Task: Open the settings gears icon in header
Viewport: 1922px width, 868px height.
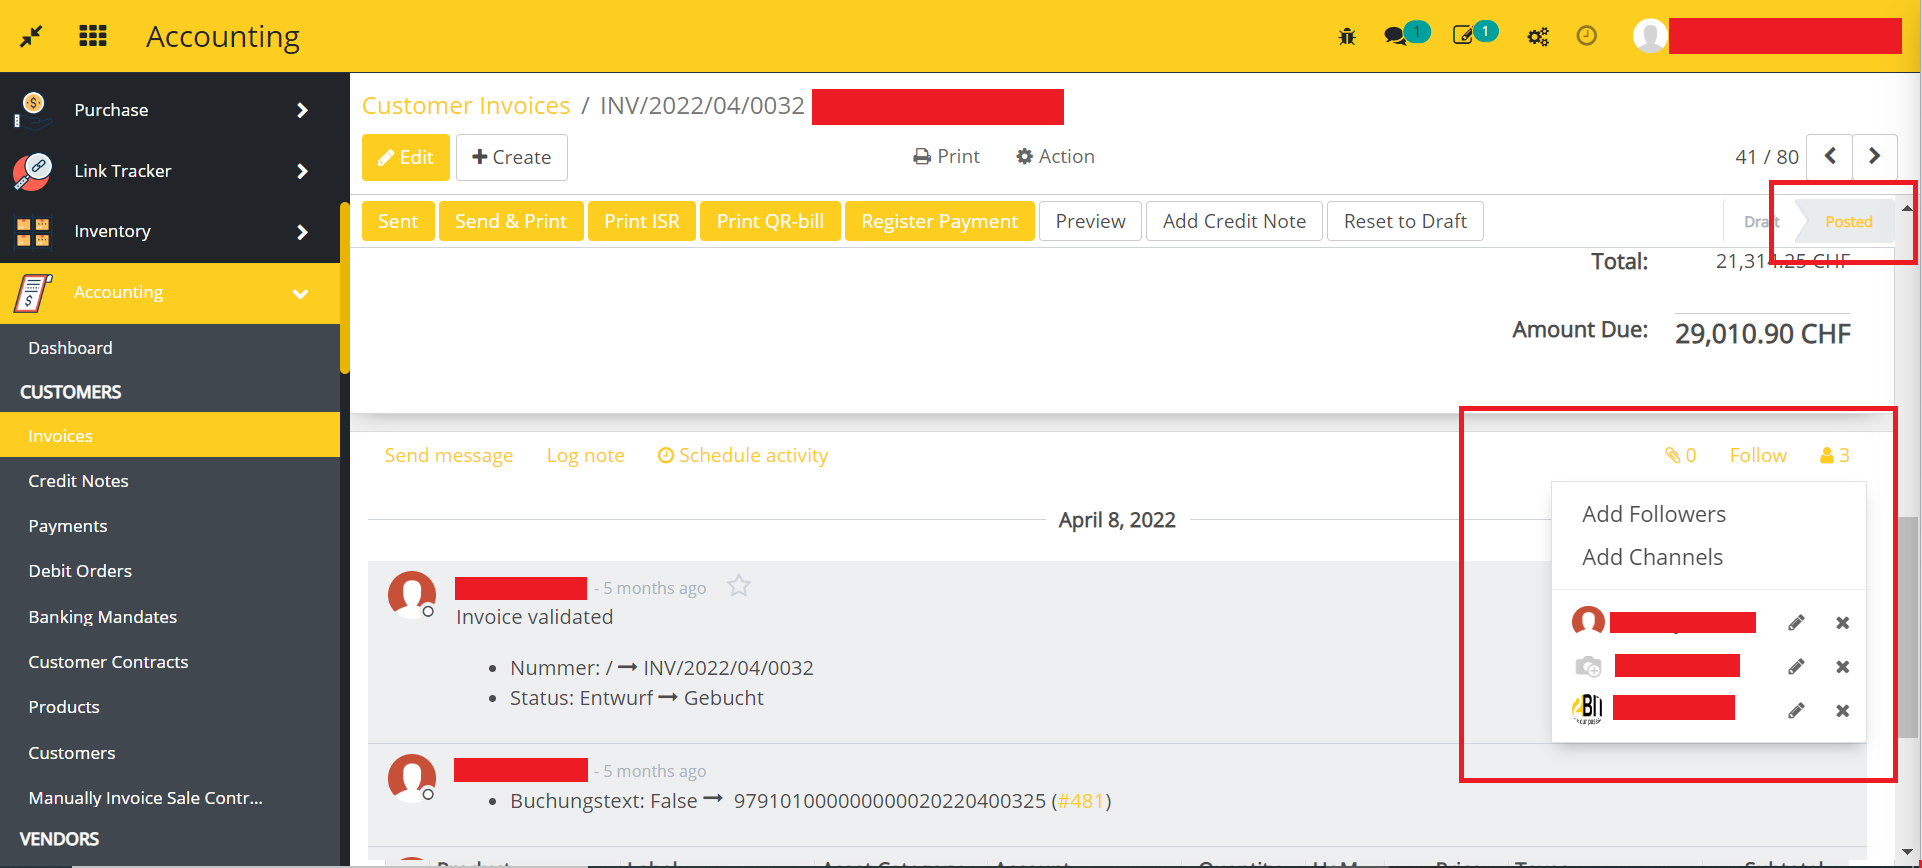Action: [x=1538, y=37]
